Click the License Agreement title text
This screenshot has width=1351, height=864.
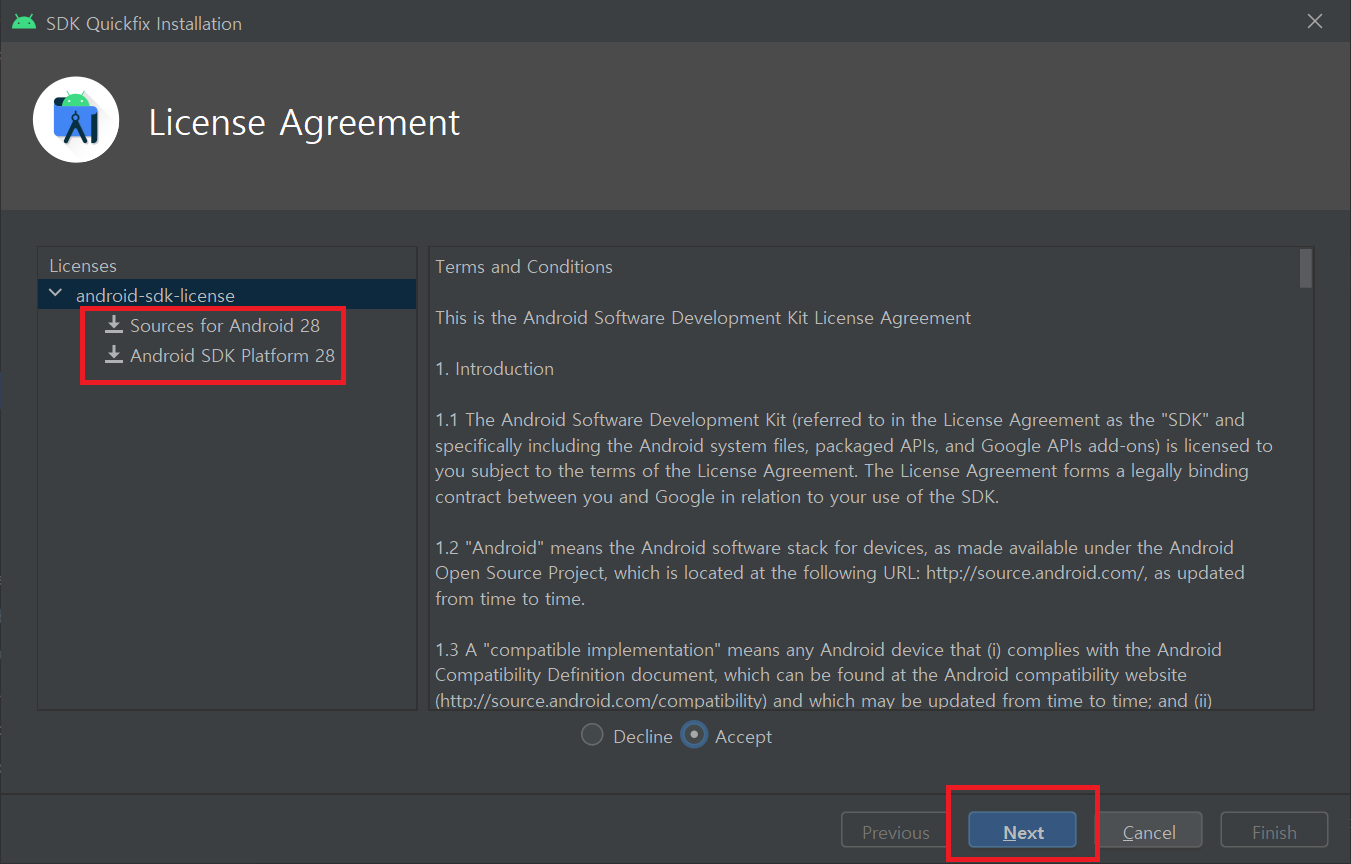[305, 122]
